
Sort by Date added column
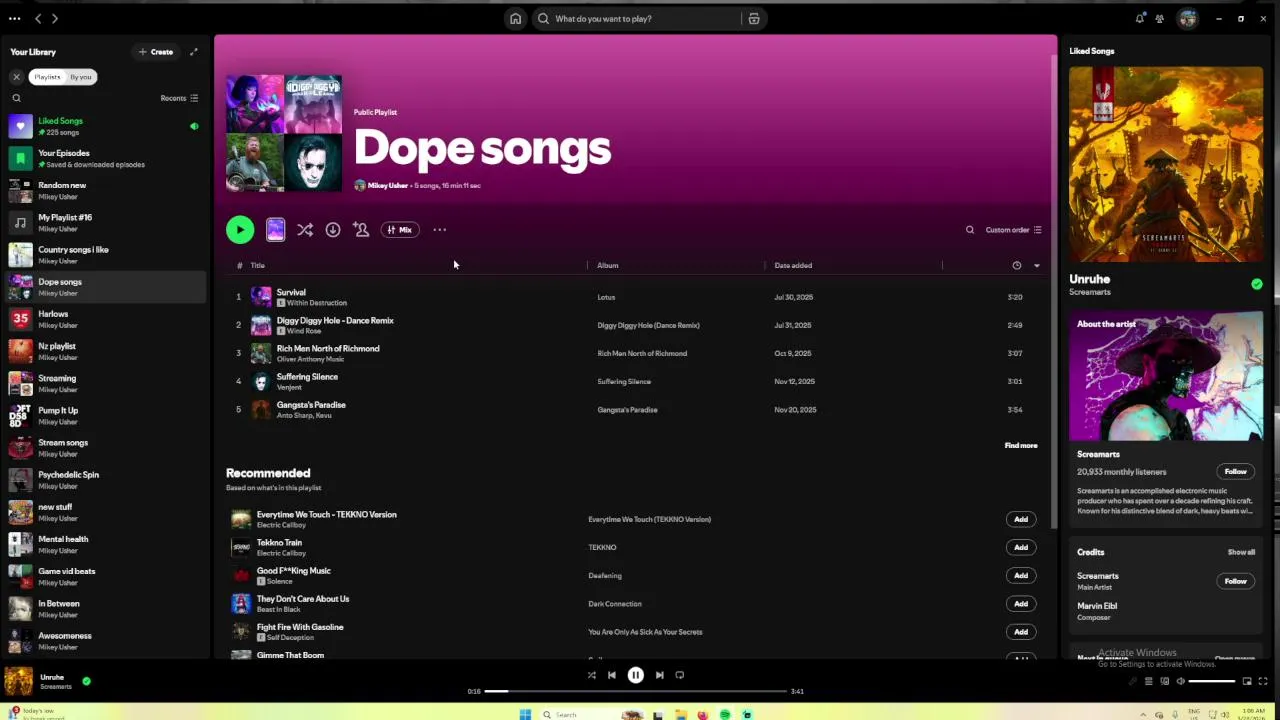(793, 265)
